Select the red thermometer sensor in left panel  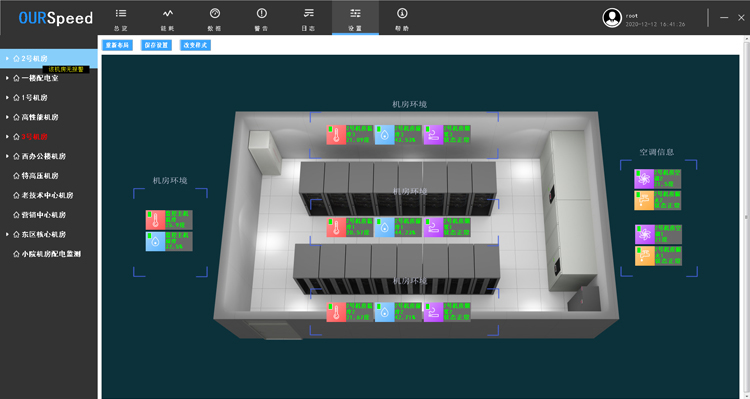coord(155,220)
